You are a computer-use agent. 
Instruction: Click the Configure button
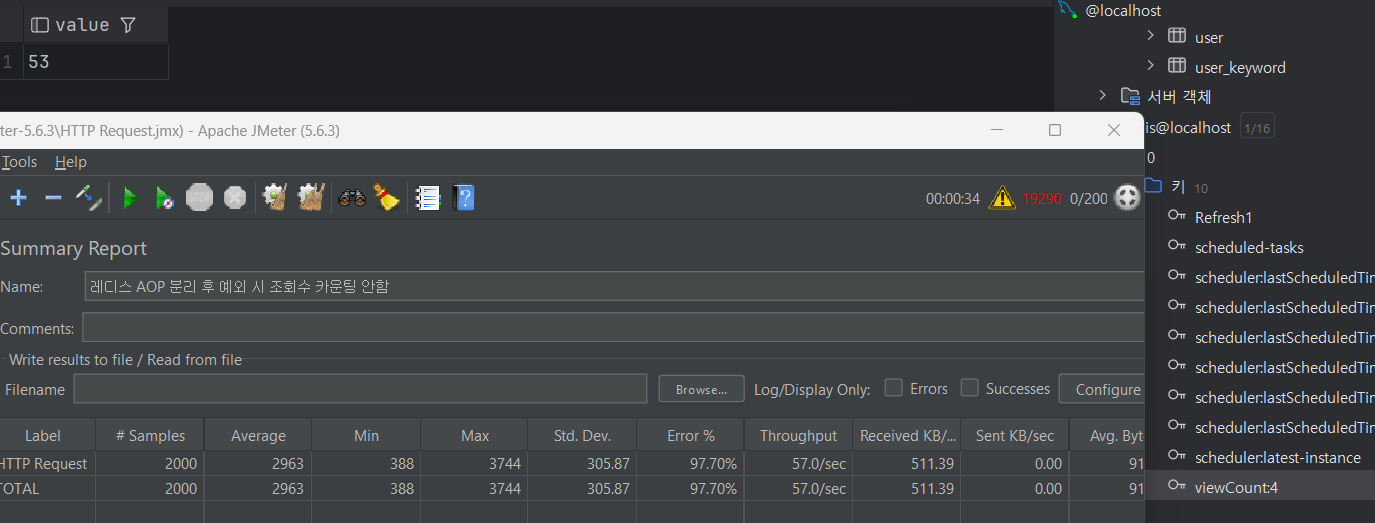point(1101,389)
